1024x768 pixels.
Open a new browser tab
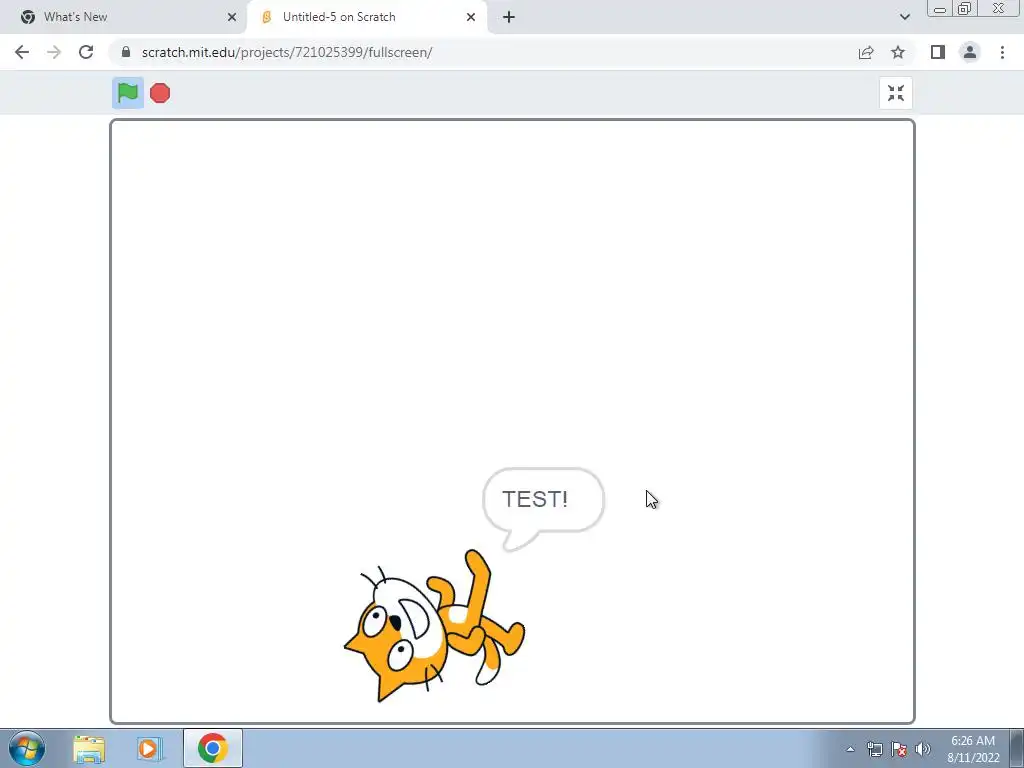(509, 17)
